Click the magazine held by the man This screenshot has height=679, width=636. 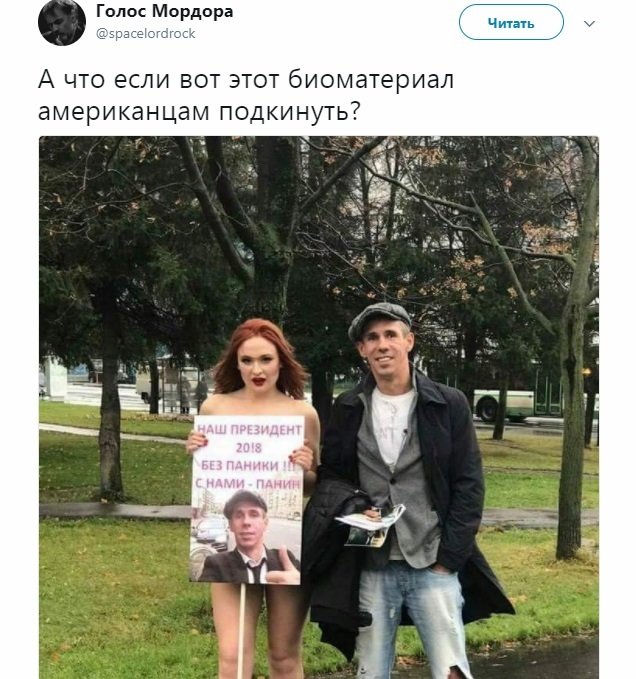[x=370, y=525]
